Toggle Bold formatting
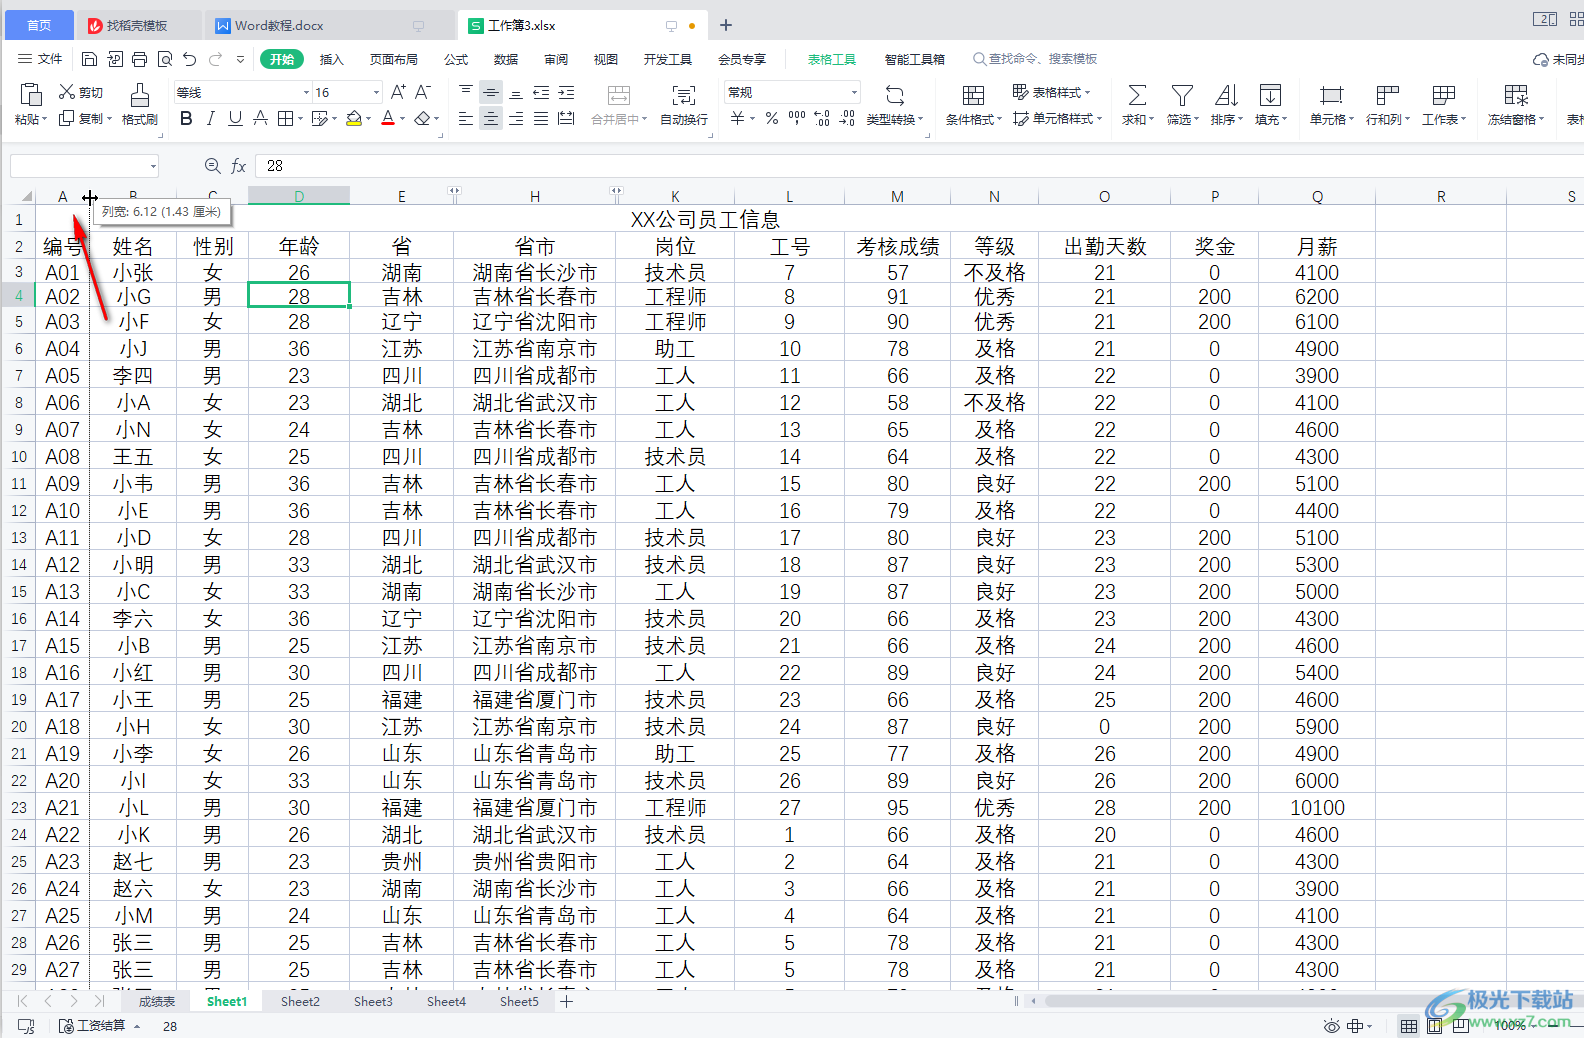Image resolution: width=1584 pixels, height=1038 pixels. [186, 119]
